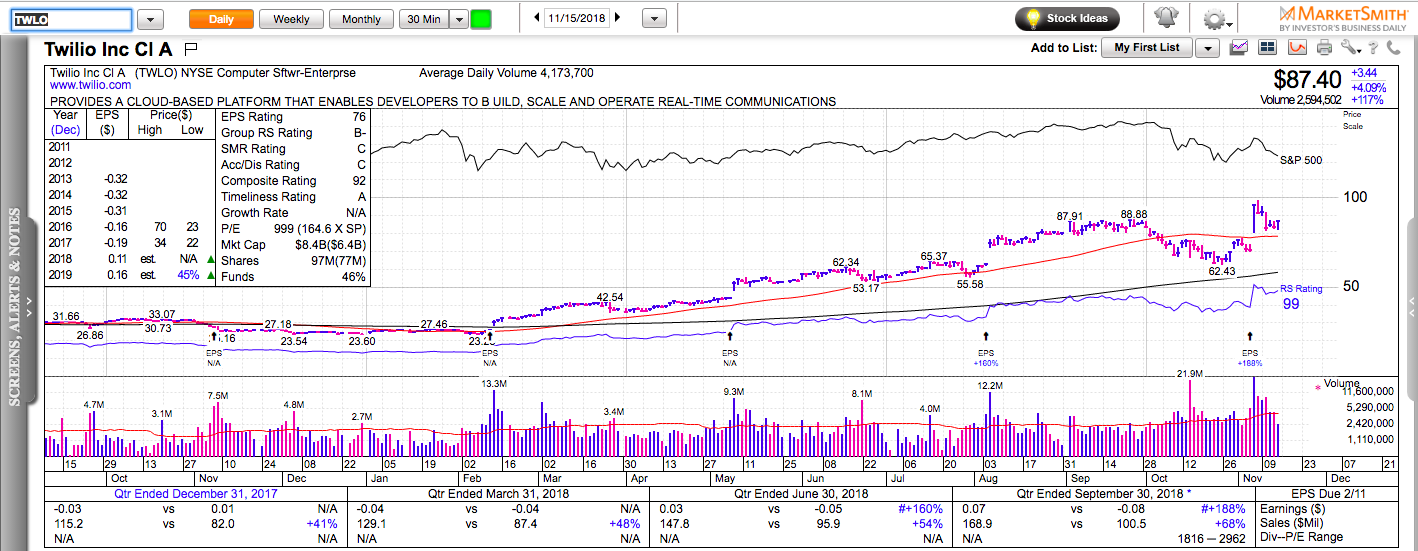Flag Twilio Inc Cl A stock
Screen dimensions: 1418x551
(x=191, y=48)
